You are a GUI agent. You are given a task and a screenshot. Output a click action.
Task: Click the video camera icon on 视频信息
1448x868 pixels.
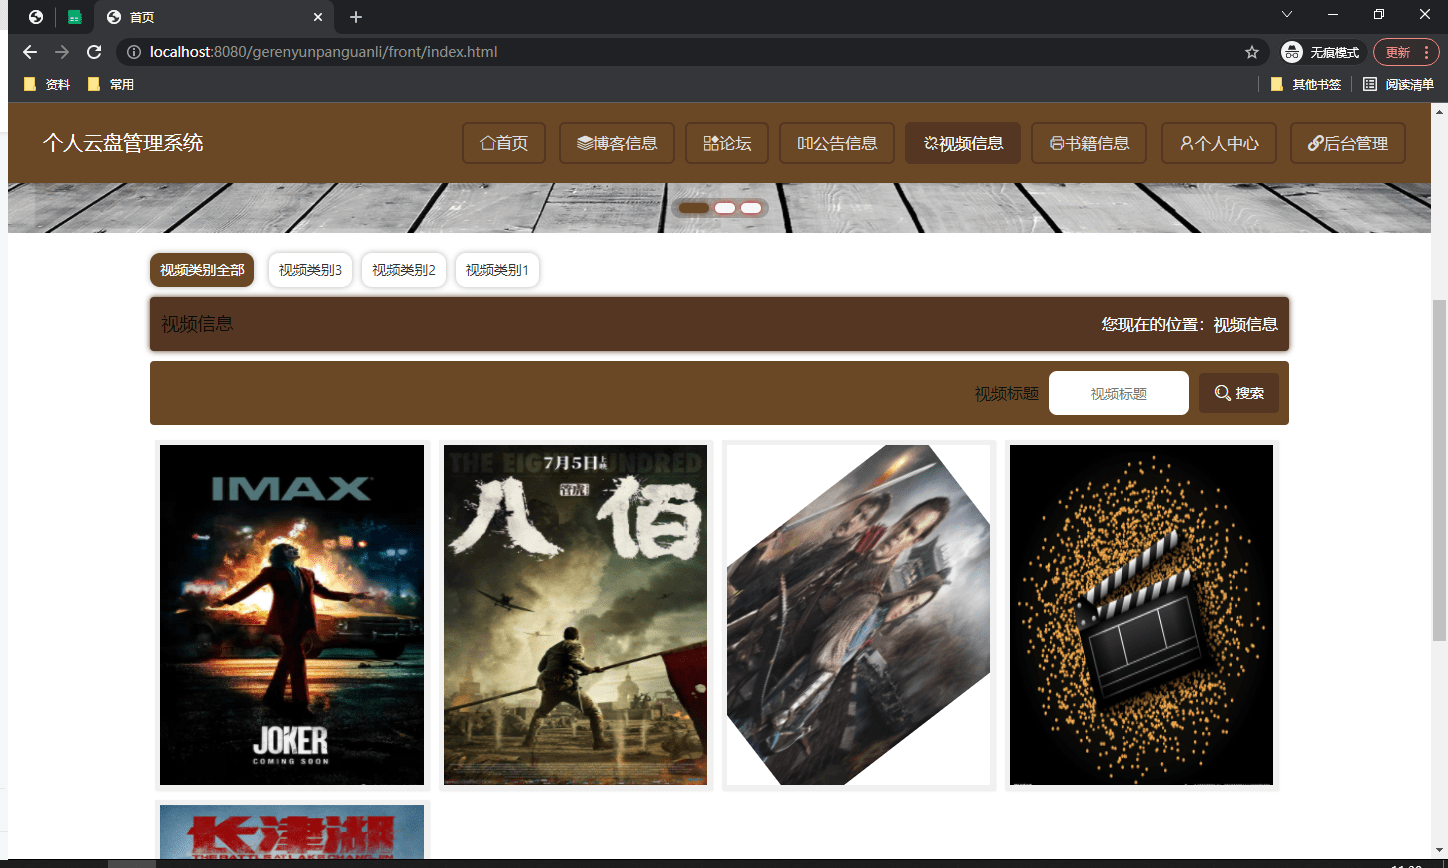(x=931, y=143)
